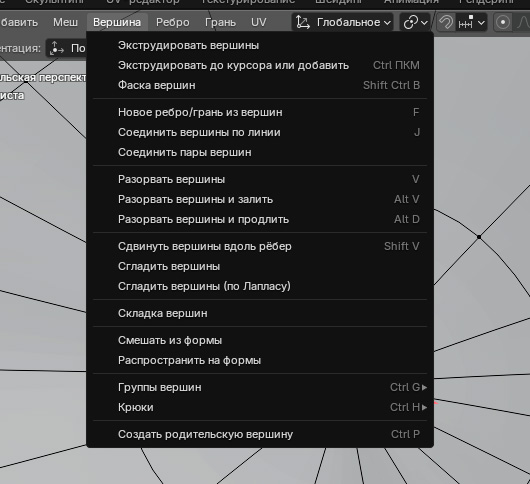Choose Смешать из формы
This screenshot has height=484, width=530.
260,340
